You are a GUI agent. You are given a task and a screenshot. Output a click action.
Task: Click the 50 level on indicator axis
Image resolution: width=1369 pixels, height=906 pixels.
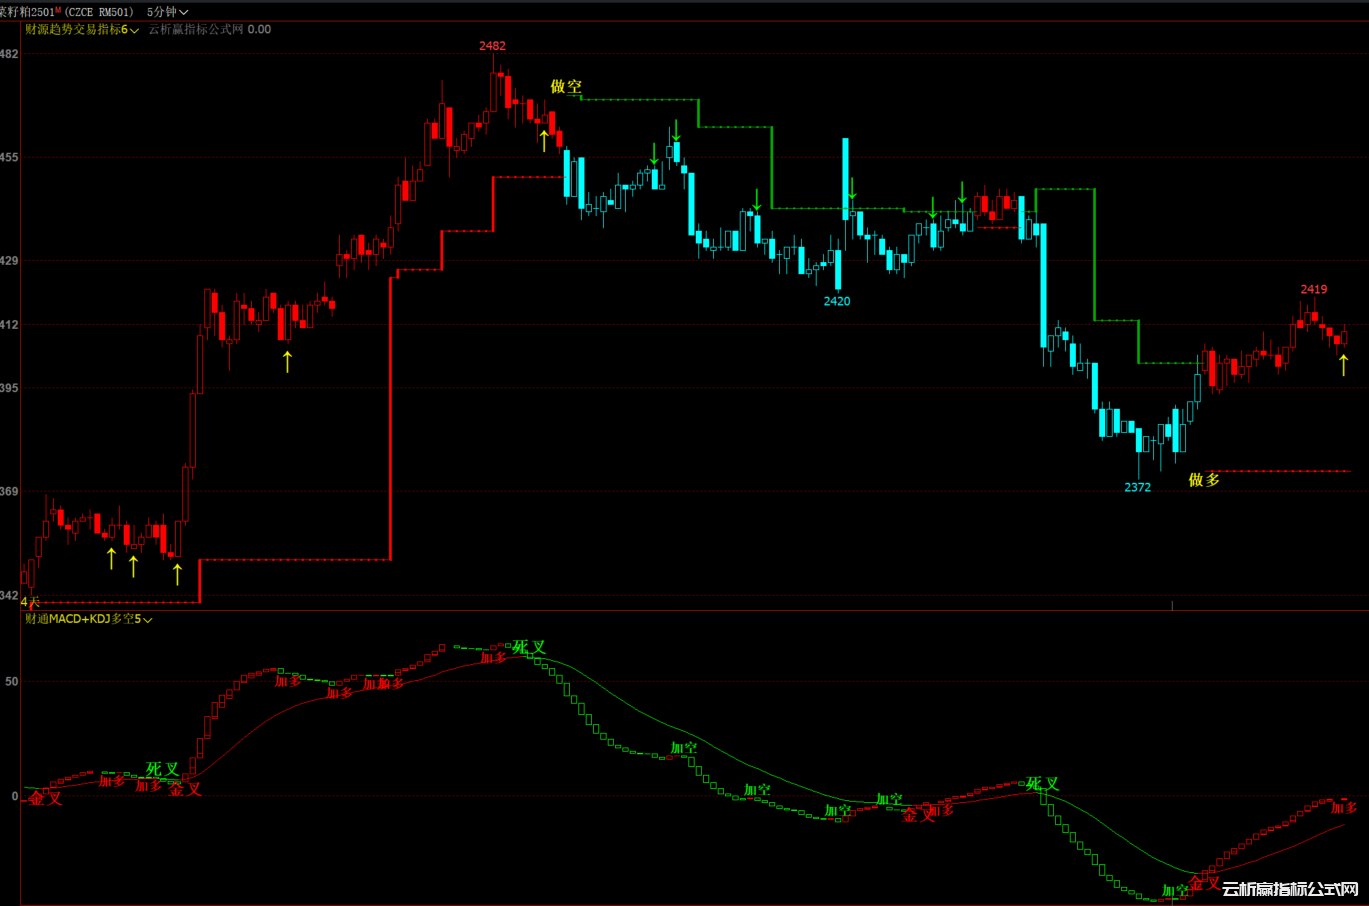point(12,681)
